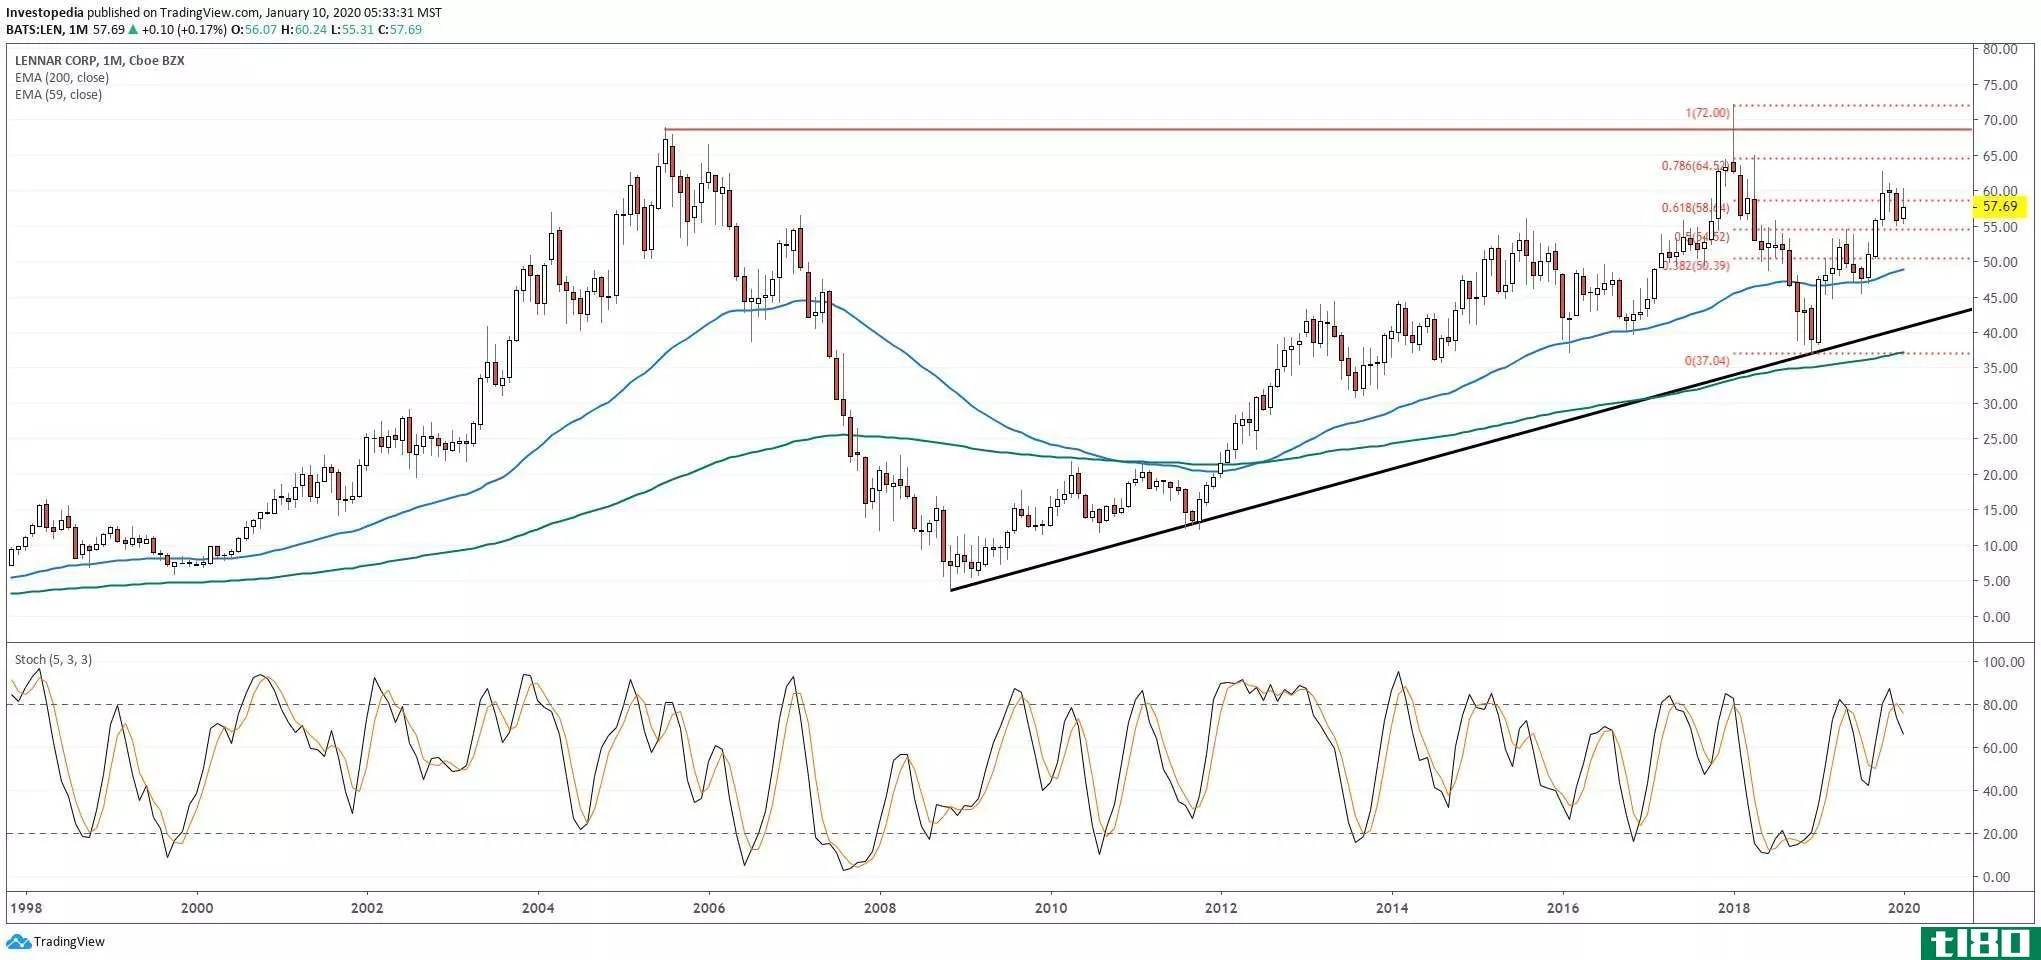This screenshot has width=2041, height=960.
Task: Click the 2002 label on the time axis
Action: pos(368,908)
